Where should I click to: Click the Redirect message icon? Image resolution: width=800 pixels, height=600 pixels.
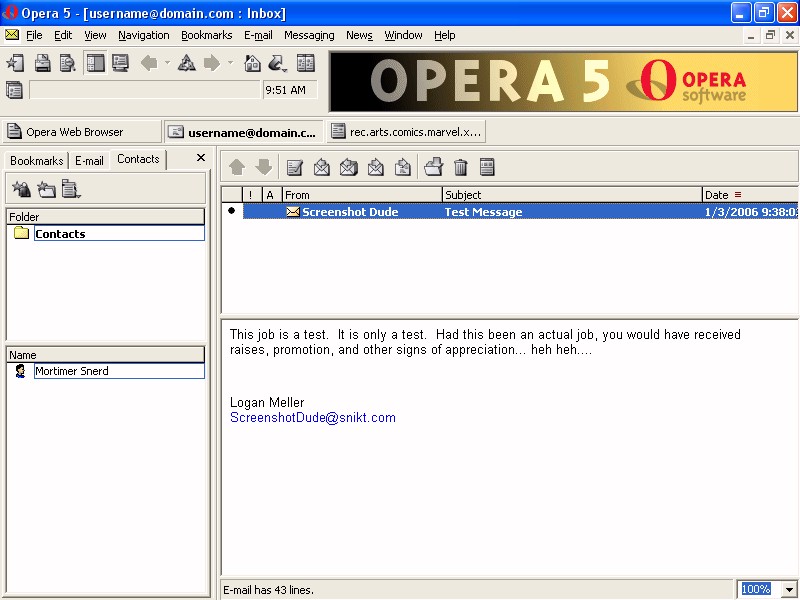[403, 167]
